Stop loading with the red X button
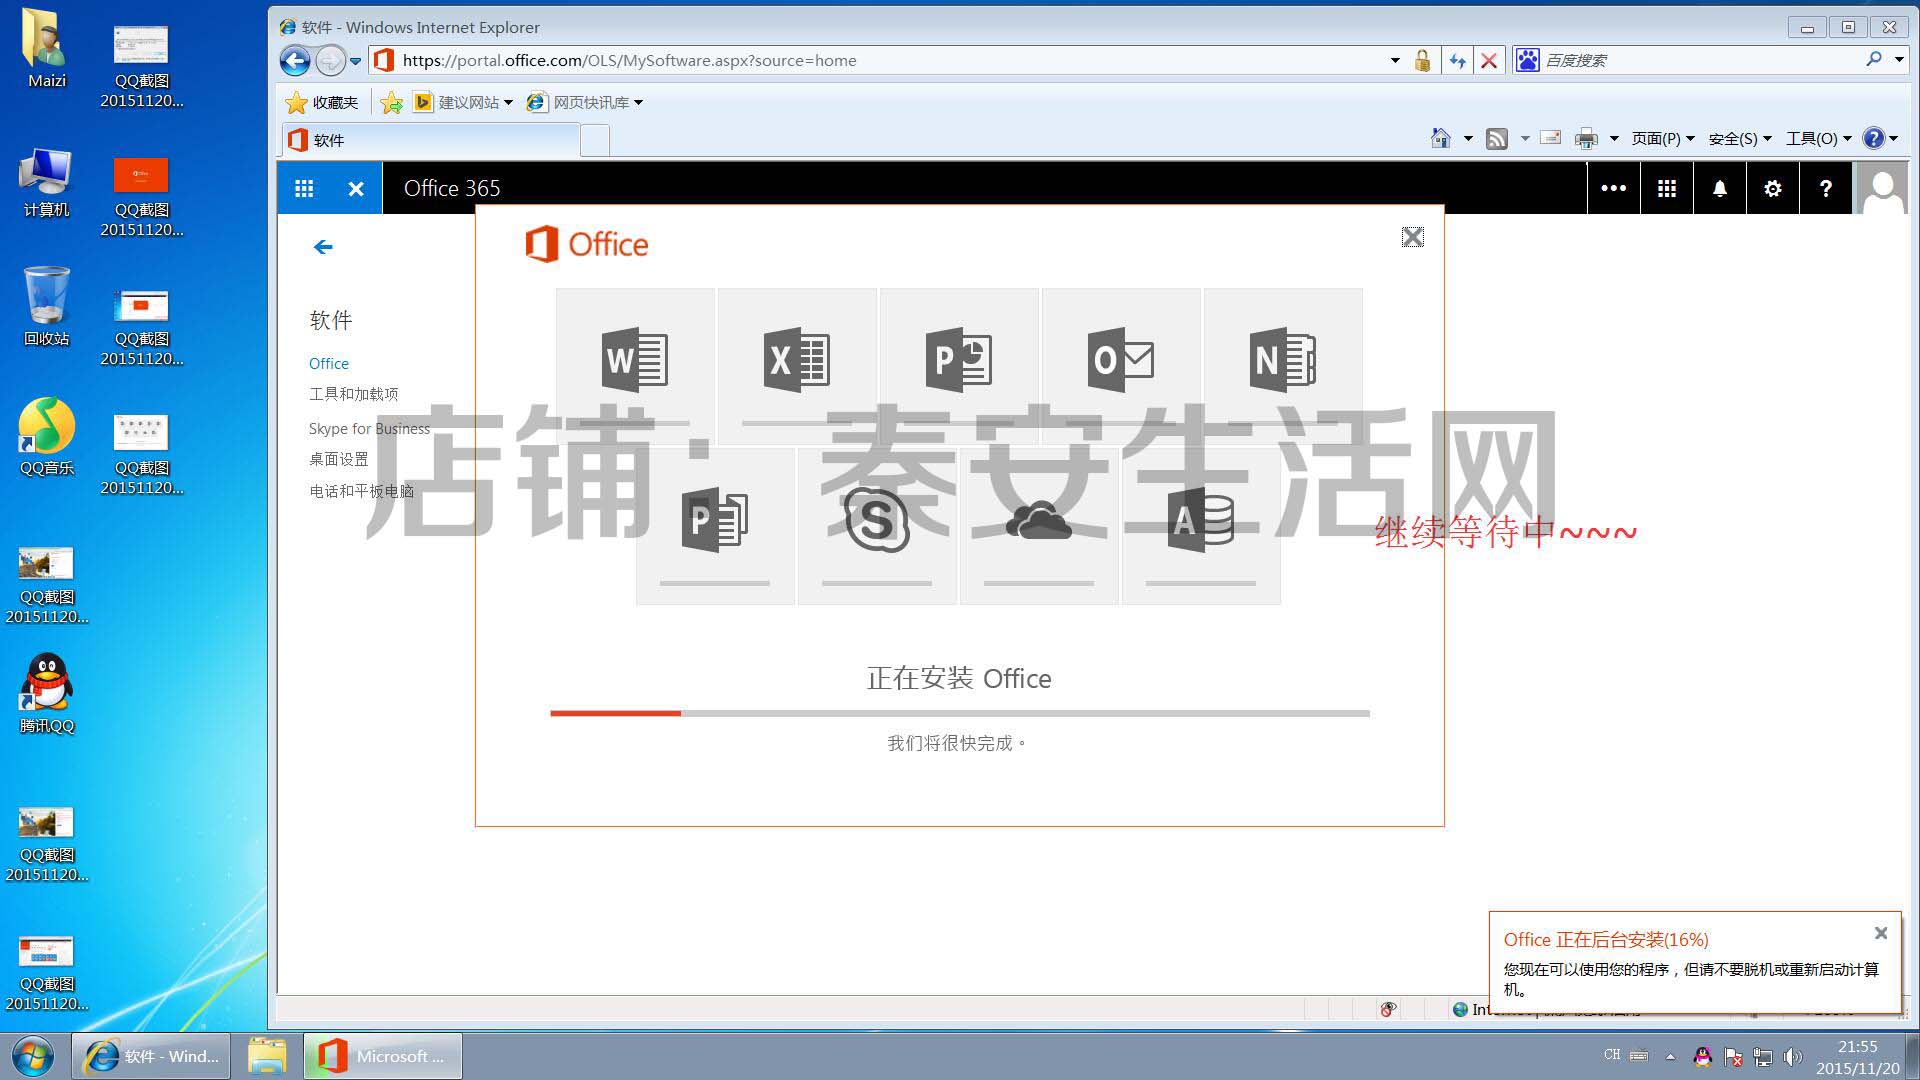The image size is (1920, 1080). coord(1489,61)
